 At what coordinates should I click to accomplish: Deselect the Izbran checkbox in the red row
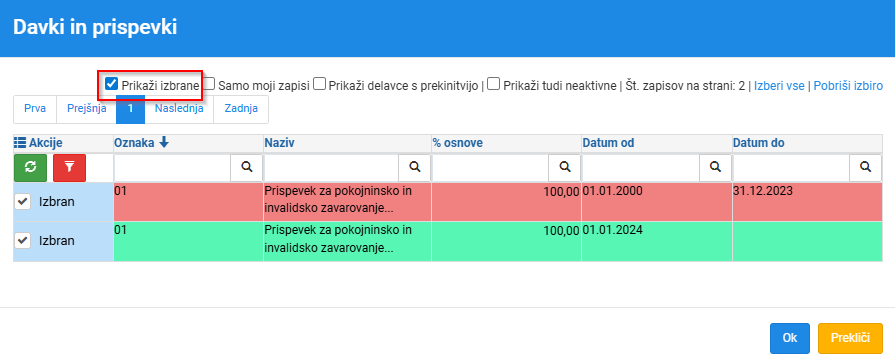22,201
